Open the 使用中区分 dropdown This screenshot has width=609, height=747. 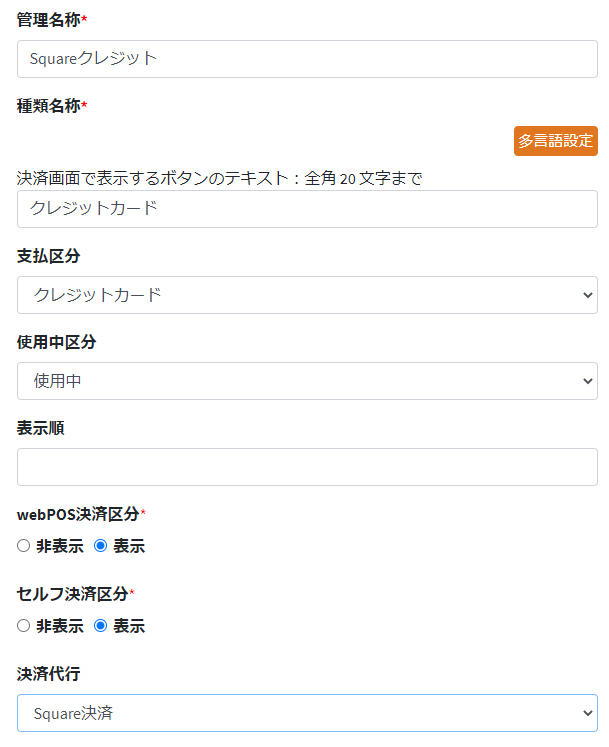(307, 381)
